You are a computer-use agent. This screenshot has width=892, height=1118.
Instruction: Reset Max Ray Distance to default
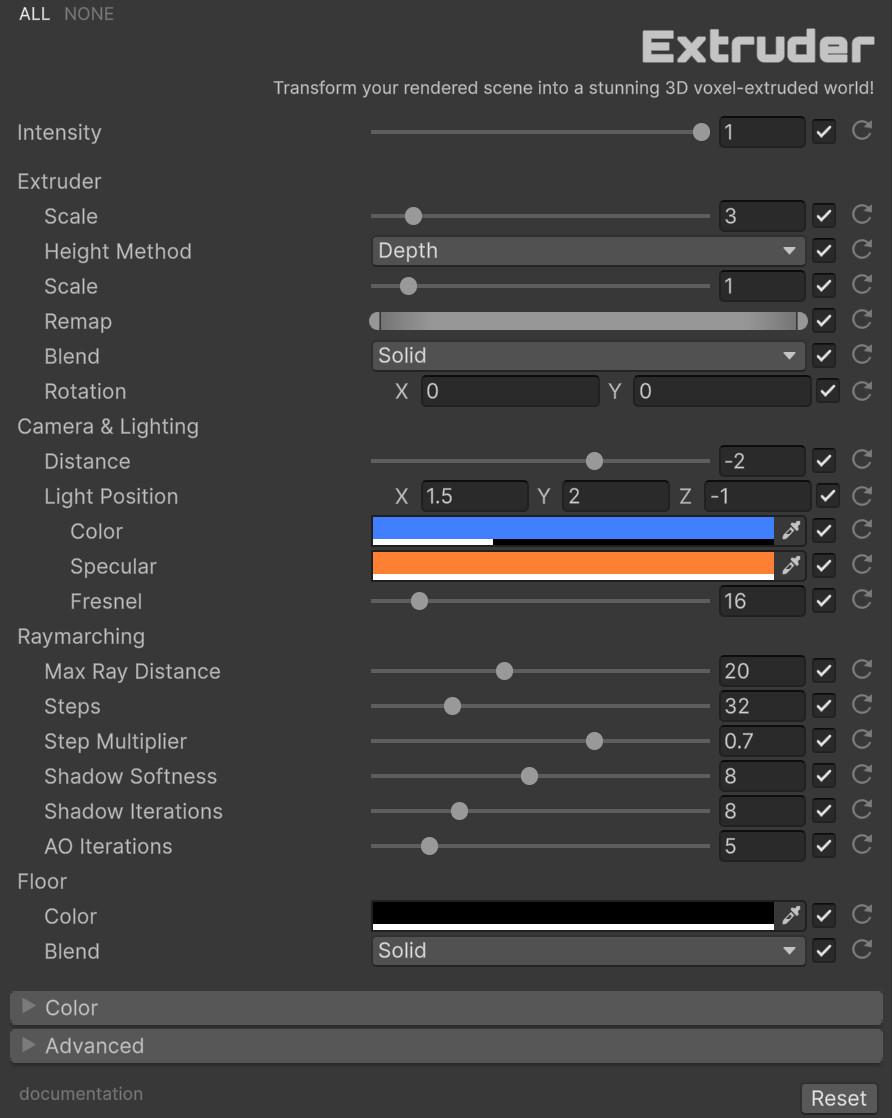click(x=861, y=670)
